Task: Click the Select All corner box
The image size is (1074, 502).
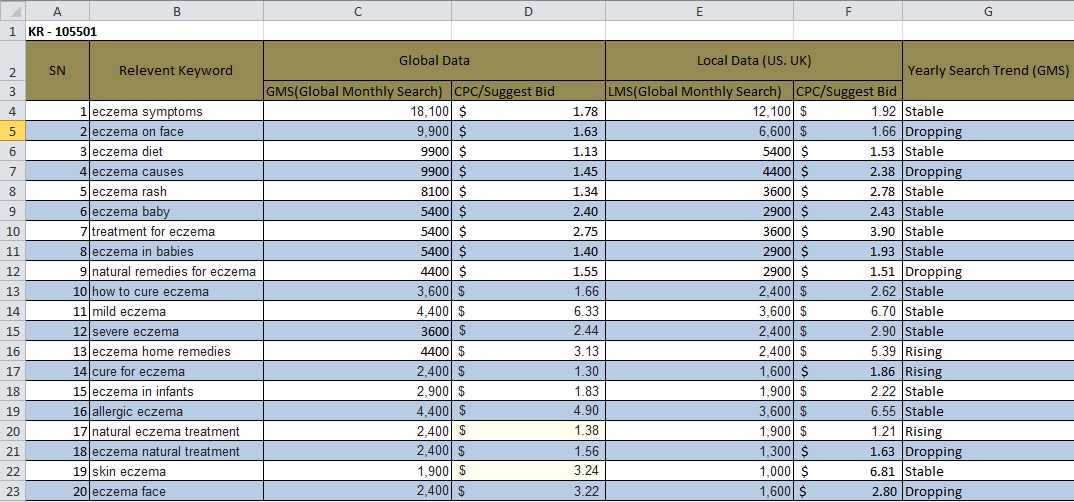Action: tap(11, 11)
